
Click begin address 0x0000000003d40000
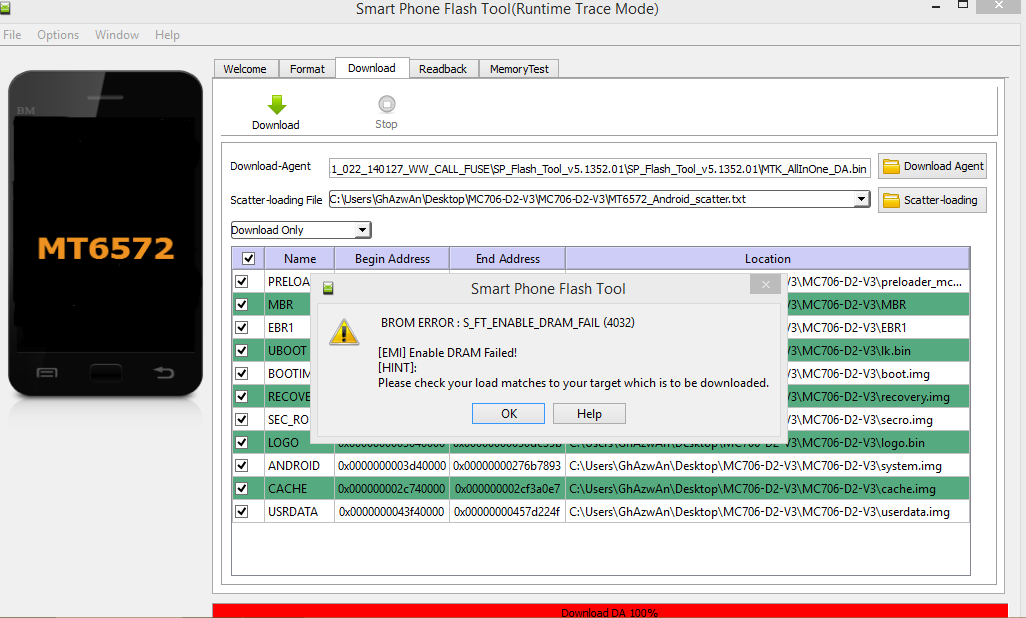coord(392,465)
